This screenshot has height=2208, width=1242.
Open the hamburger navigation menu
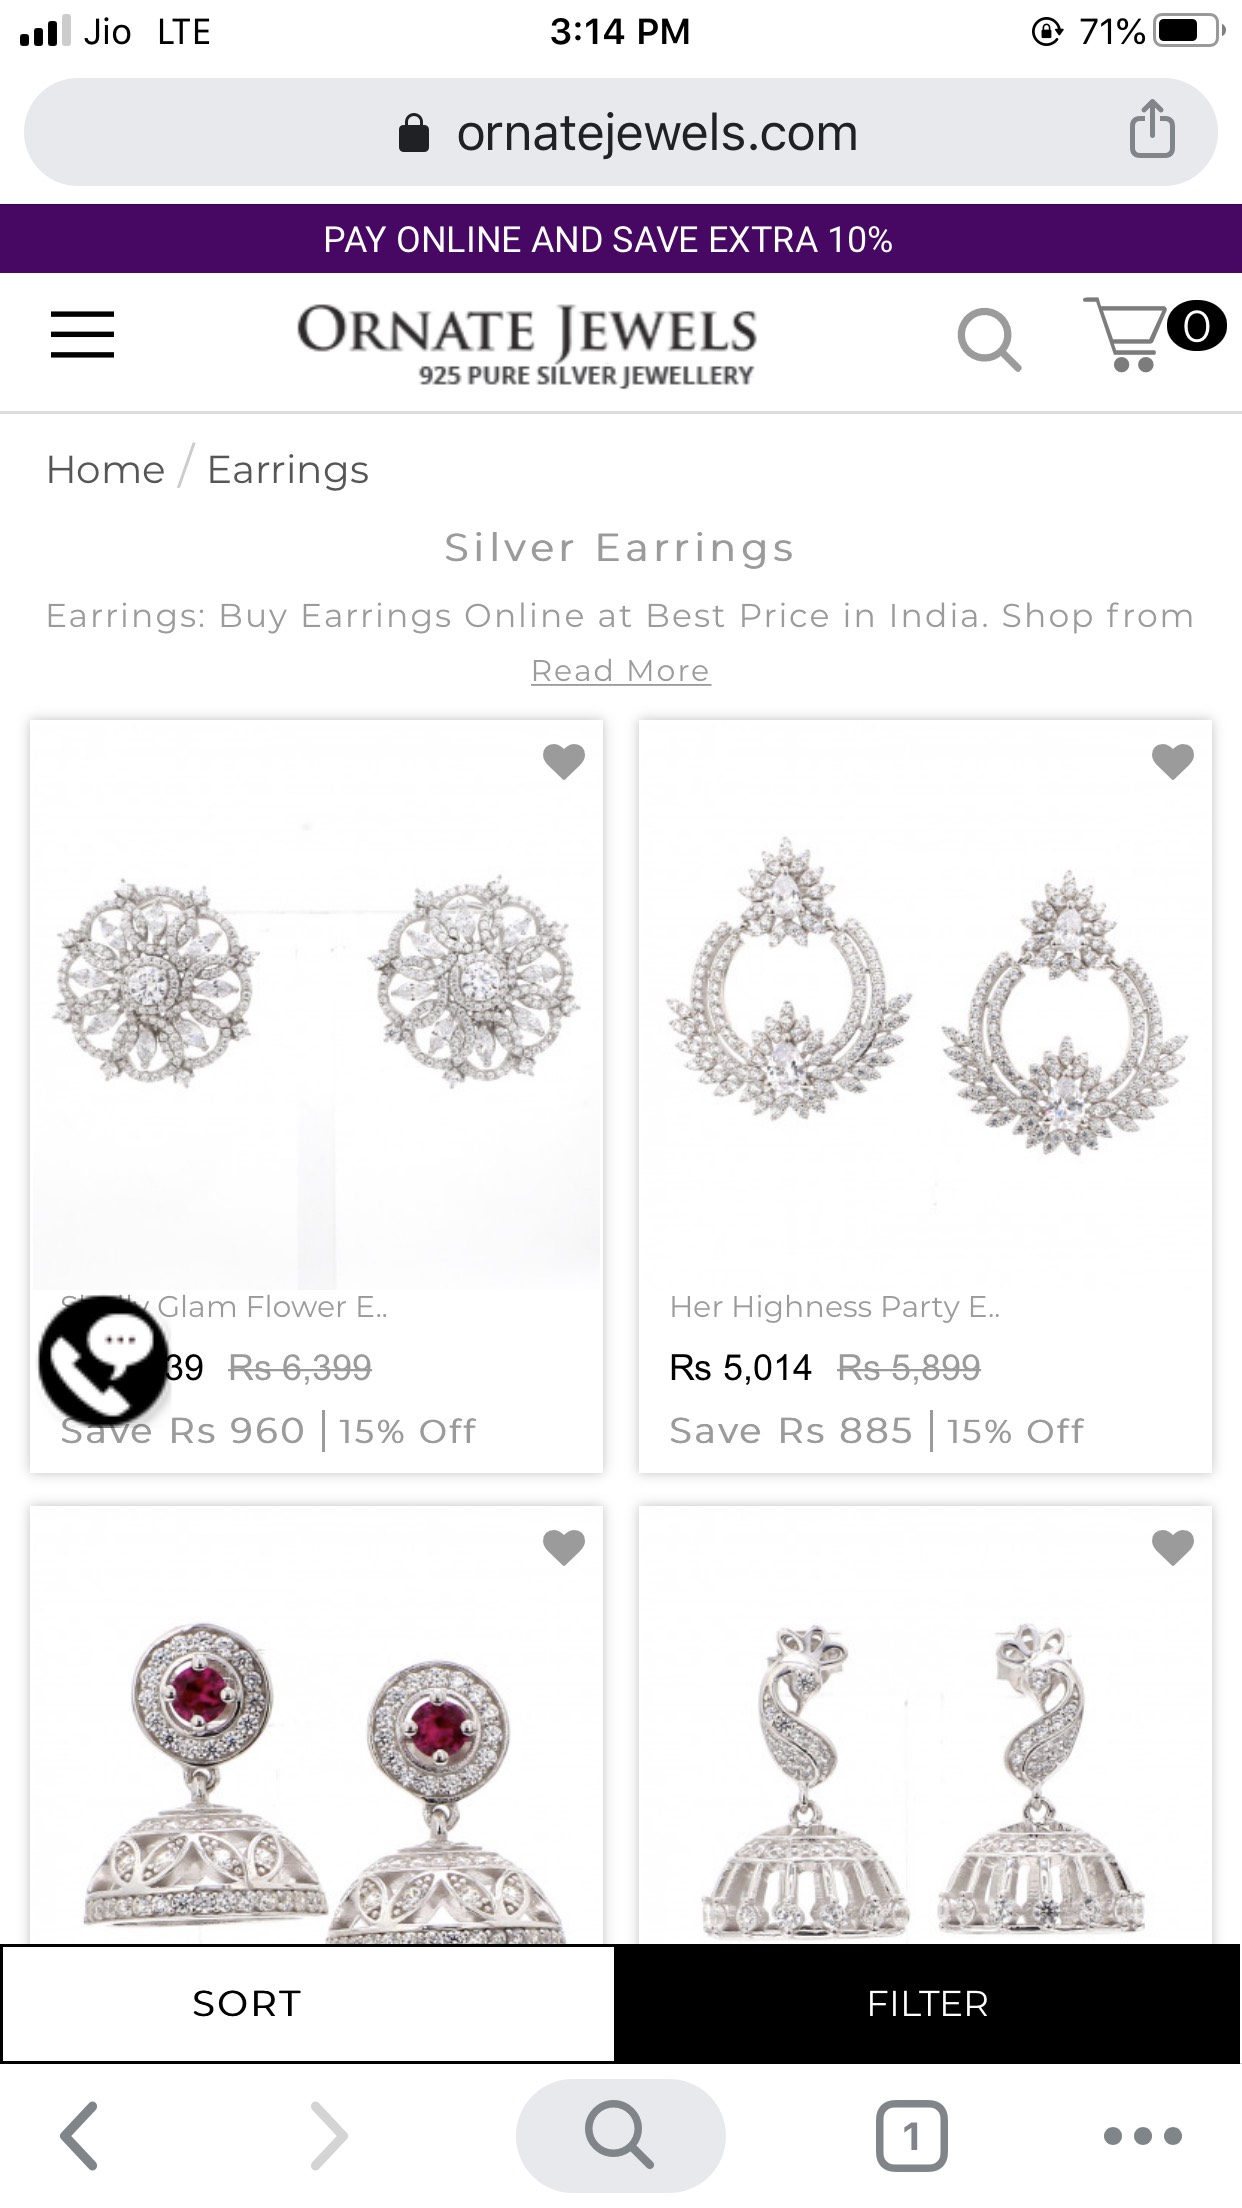[82, 334]
